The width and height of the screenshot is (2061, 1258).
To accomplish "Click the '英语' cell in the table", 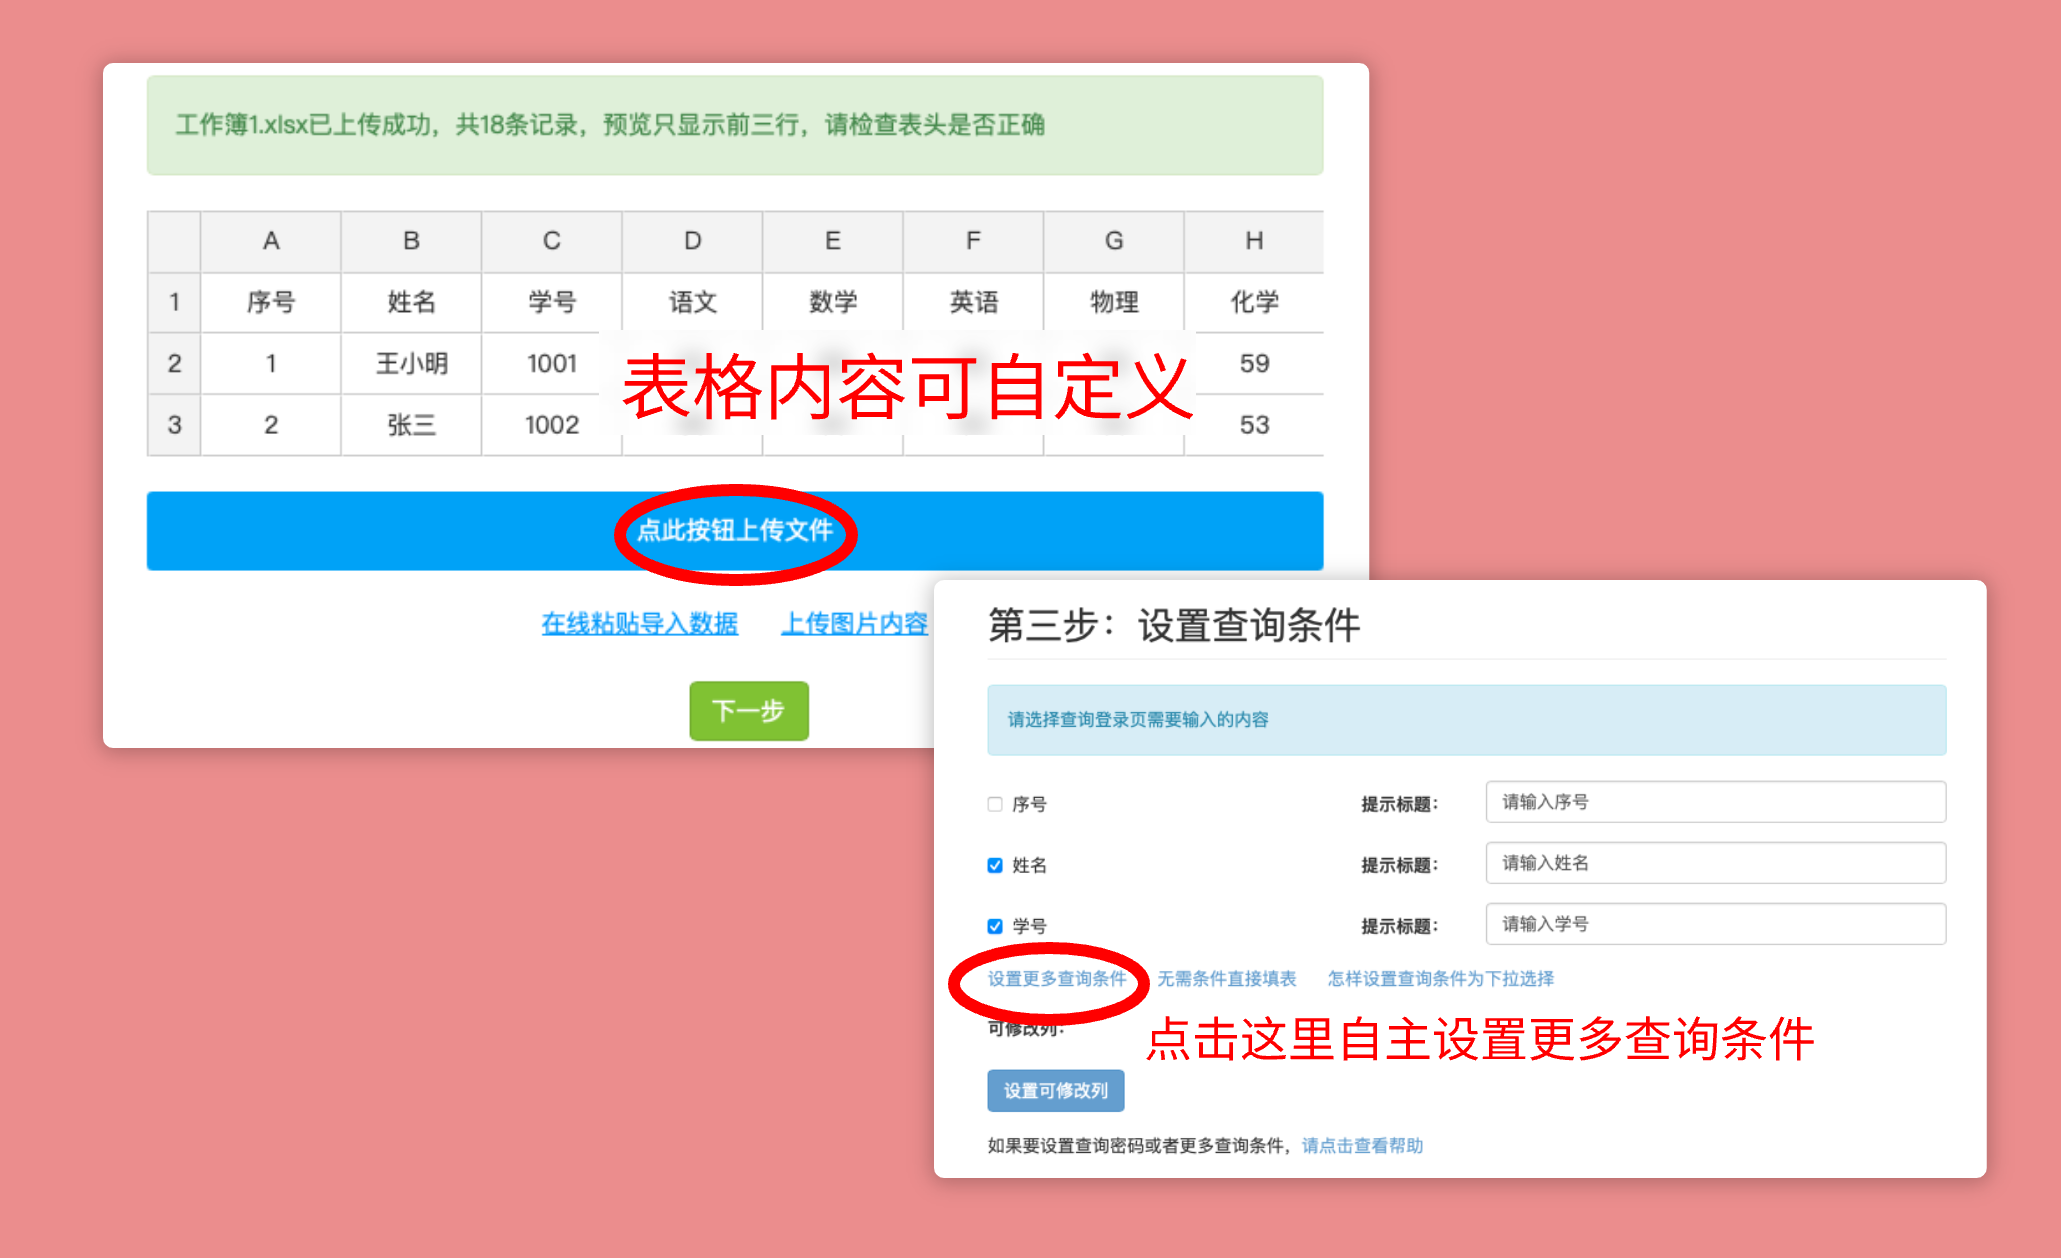I will pyautogui.click(x=973, y=302).
